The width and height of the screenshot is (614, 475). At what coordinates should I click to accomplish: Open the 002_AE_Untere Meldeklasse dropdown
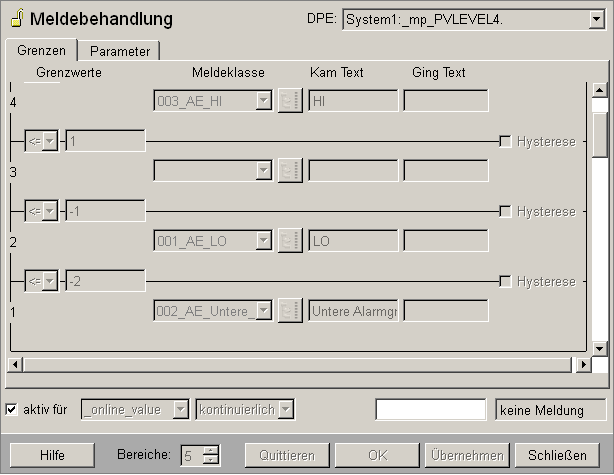click(264, 311)
